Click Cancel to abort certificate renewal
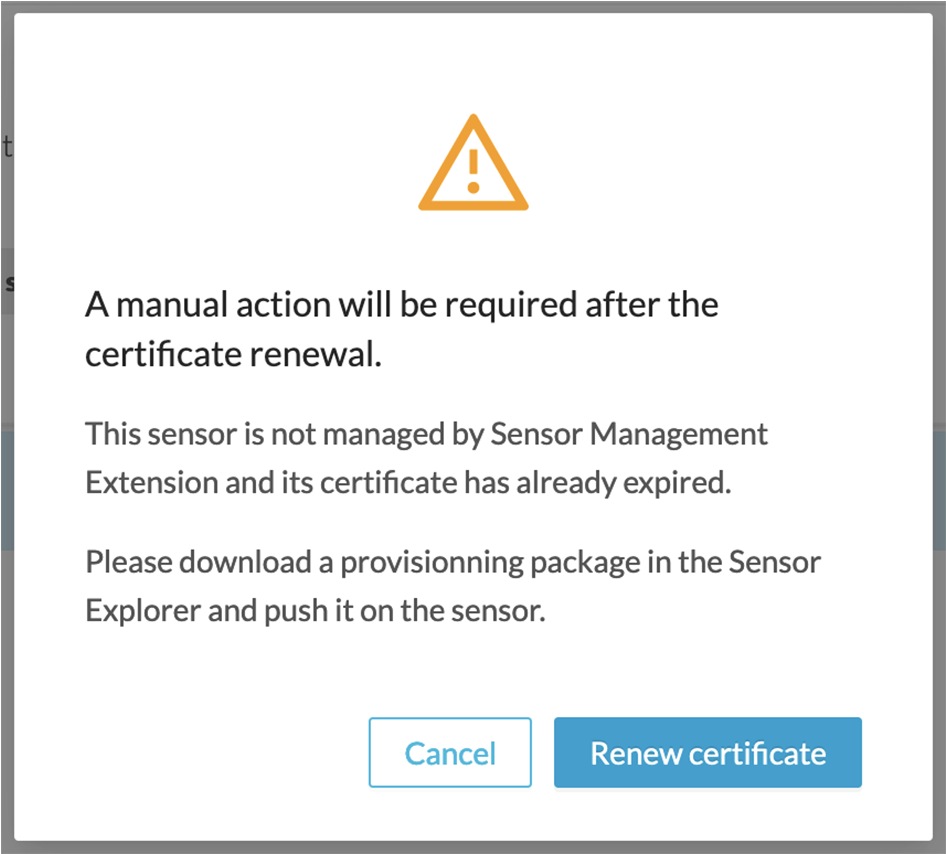This screenshot has width=946, height=854. point(449,753)
